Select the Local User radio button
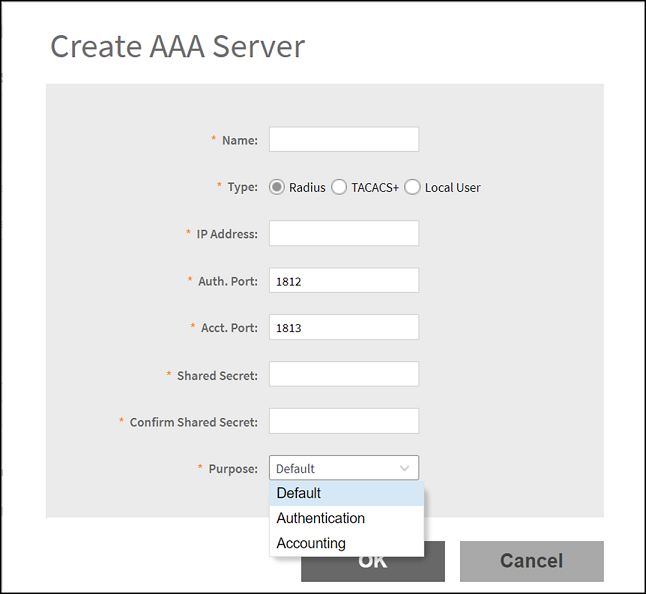646x594 pixels. tap(412, 187)
